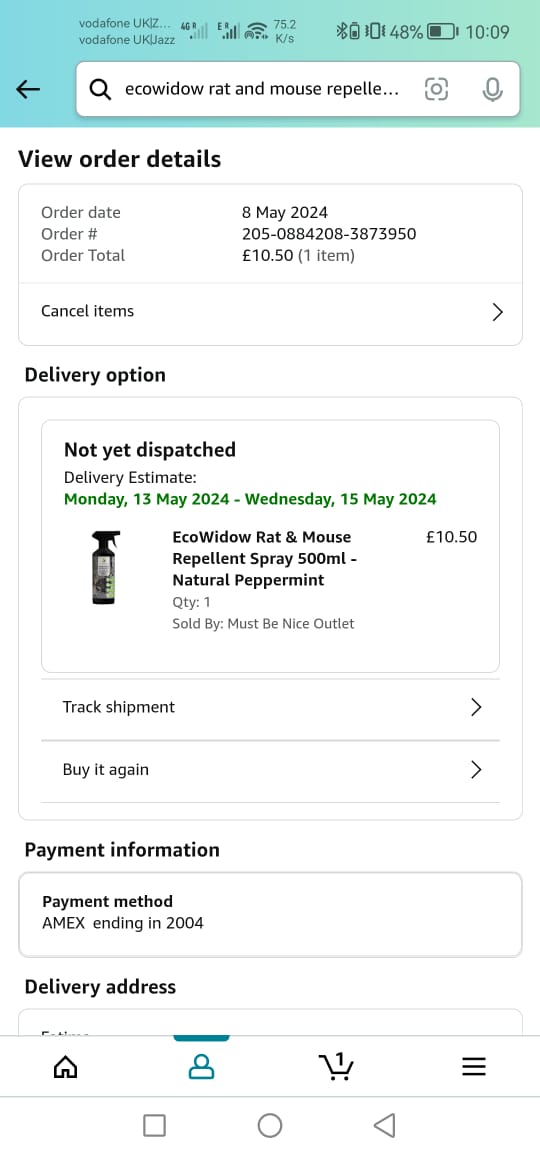Open the account profile tab icon
The height and width of the screenshot is (1155, 540).
(201, 1067)
